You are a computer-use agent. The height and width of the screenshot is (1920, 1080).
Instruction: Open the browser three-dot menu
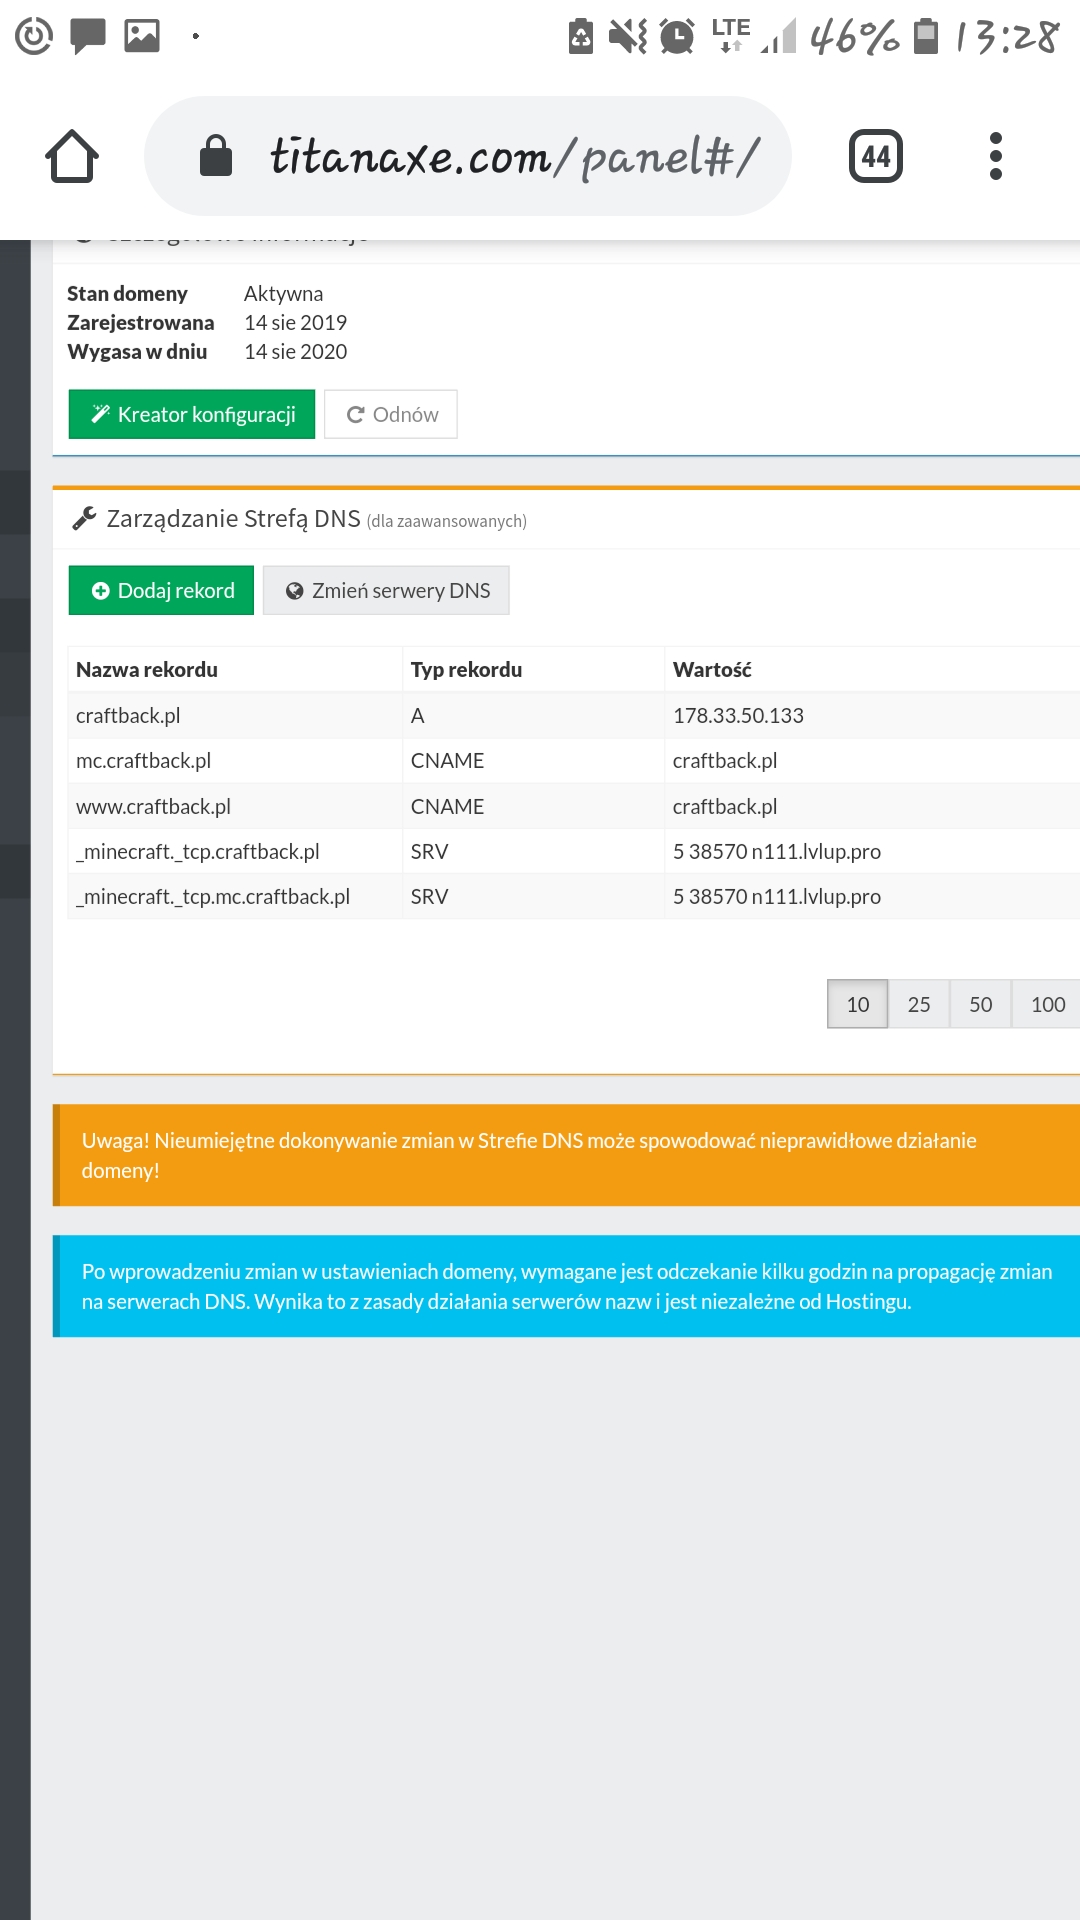995,157
